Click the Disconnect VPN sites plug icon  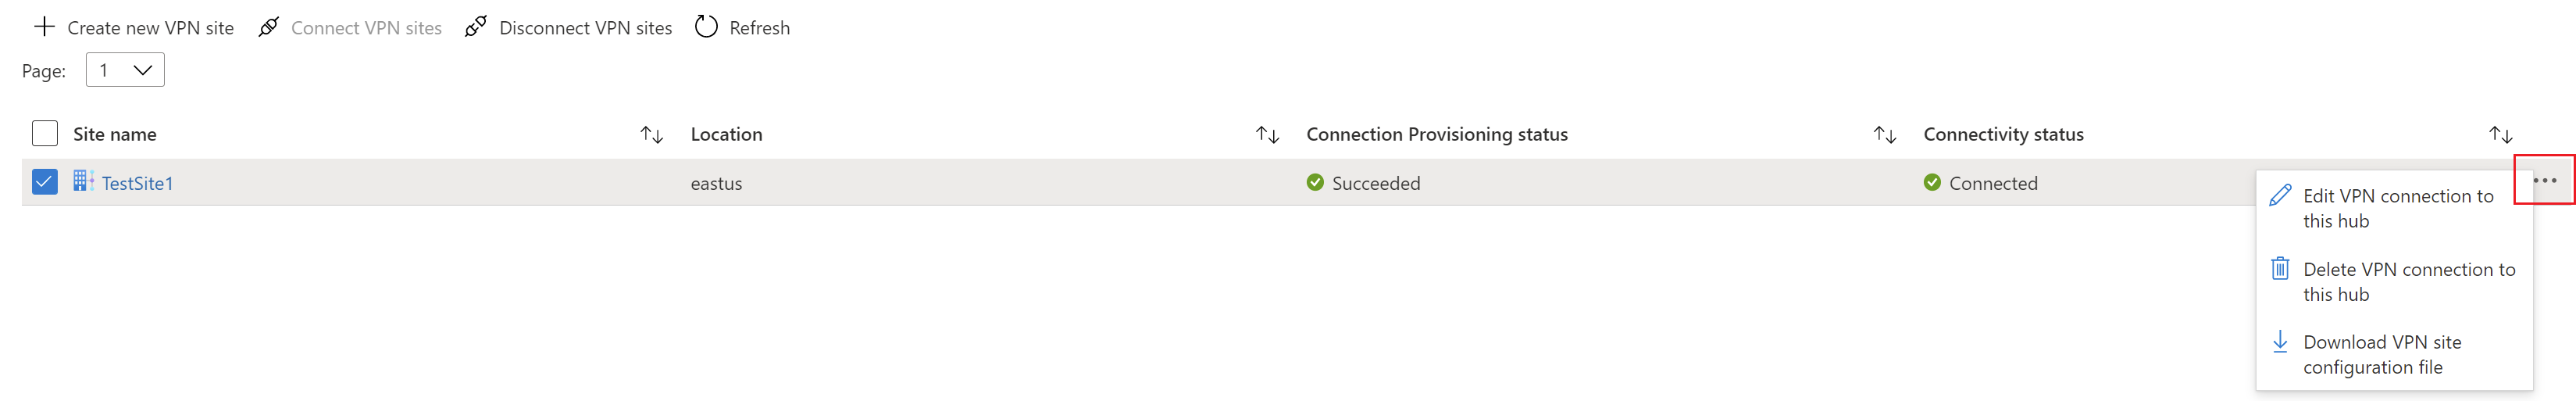pos(476,27)
